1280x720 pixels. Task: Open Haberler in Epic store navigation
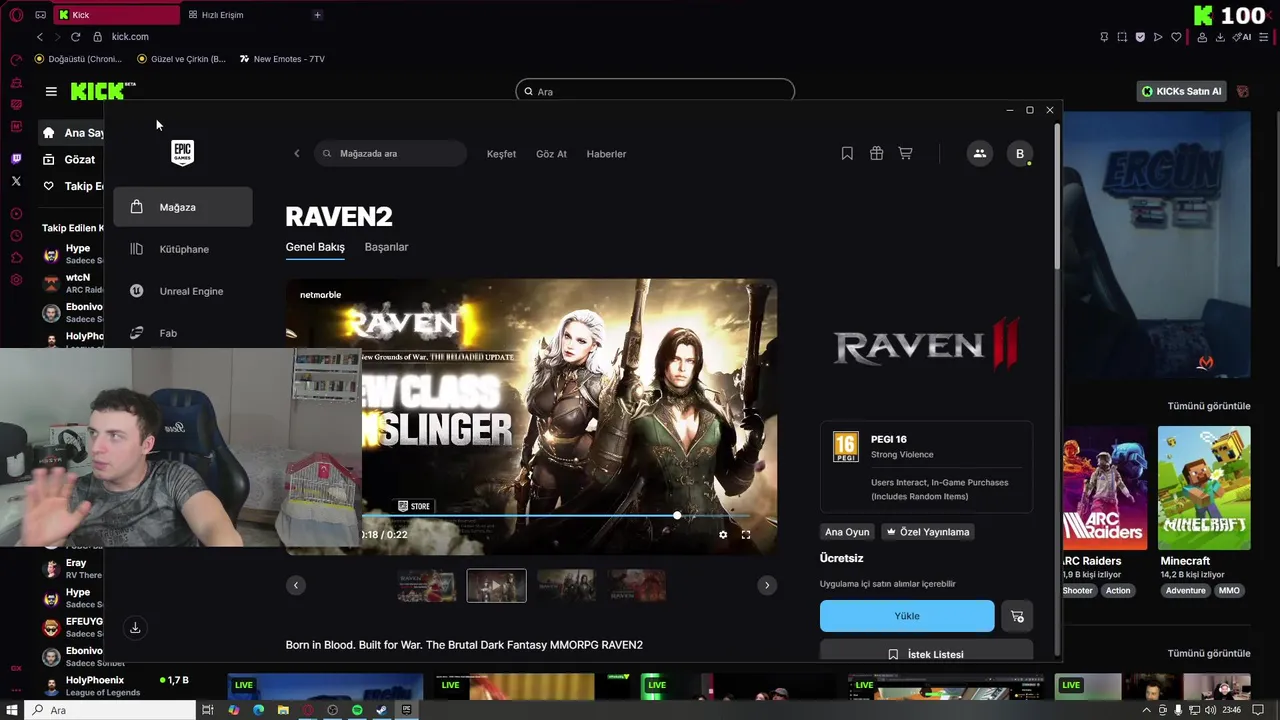tap(606, 154)
